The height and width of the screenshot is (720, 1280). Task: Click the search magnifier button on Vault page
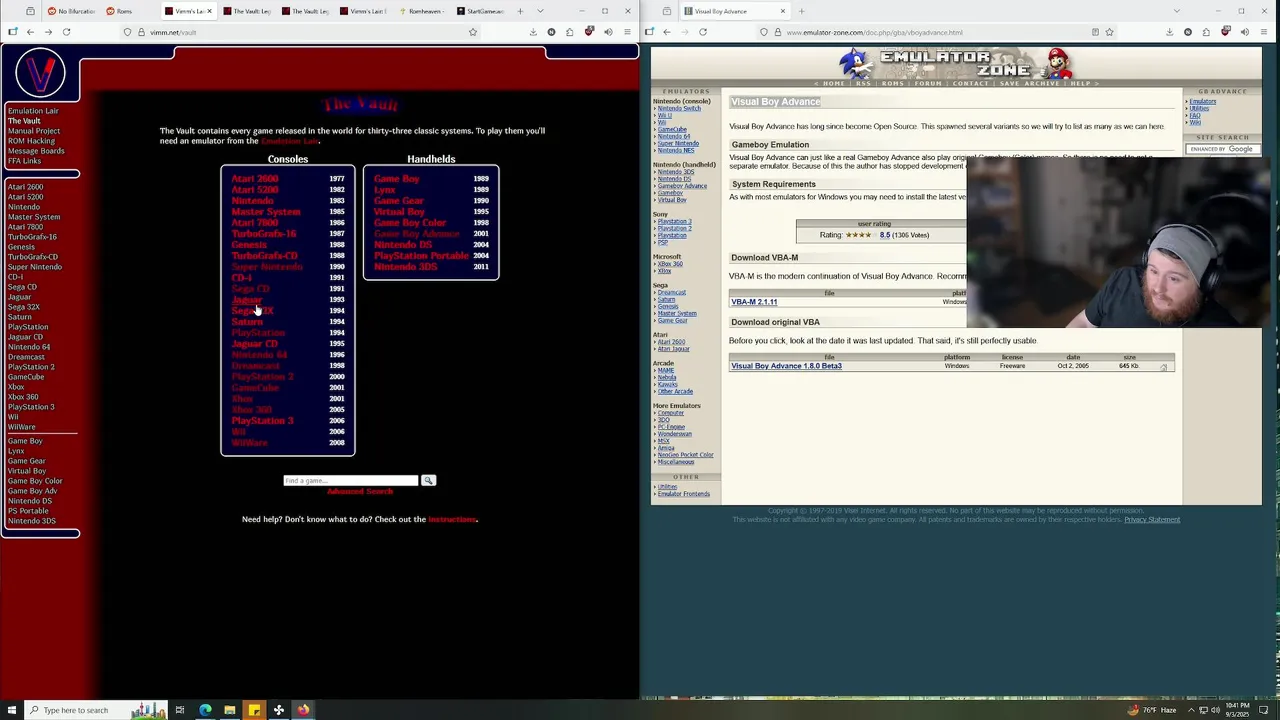428,481
